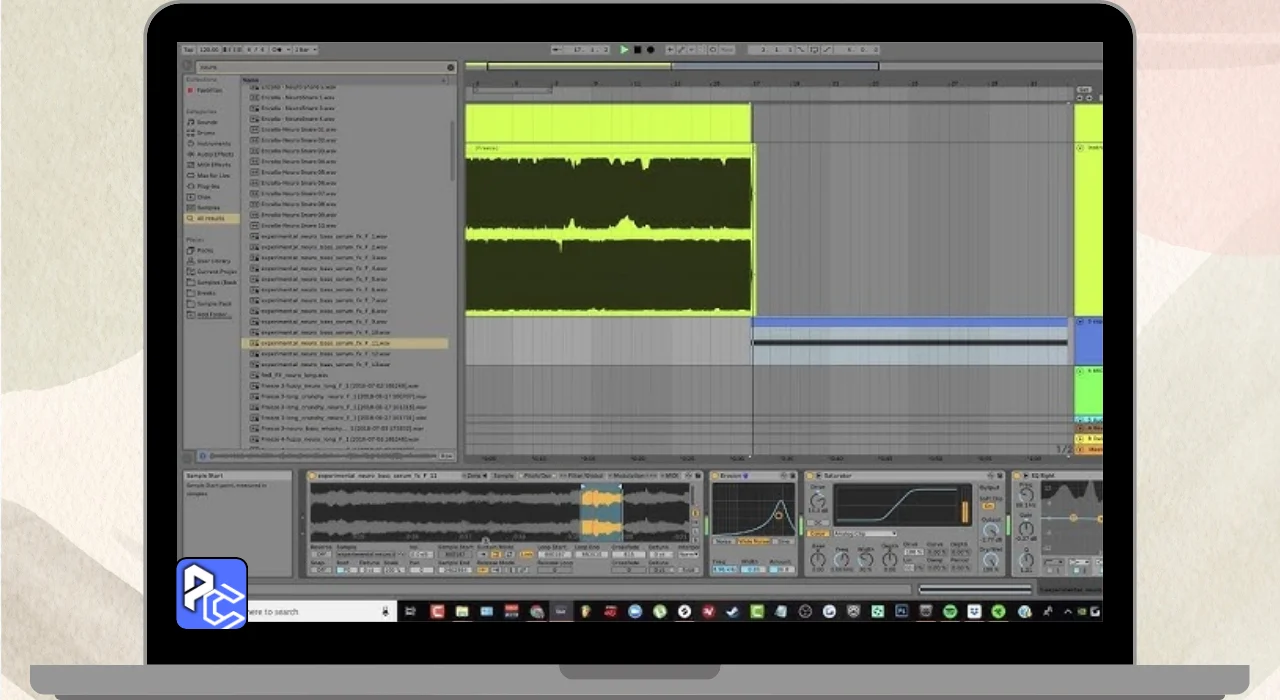Click the Spotify icon in Windows taskbar
Screen dimensions: 1280x700
tap(949, 611)
